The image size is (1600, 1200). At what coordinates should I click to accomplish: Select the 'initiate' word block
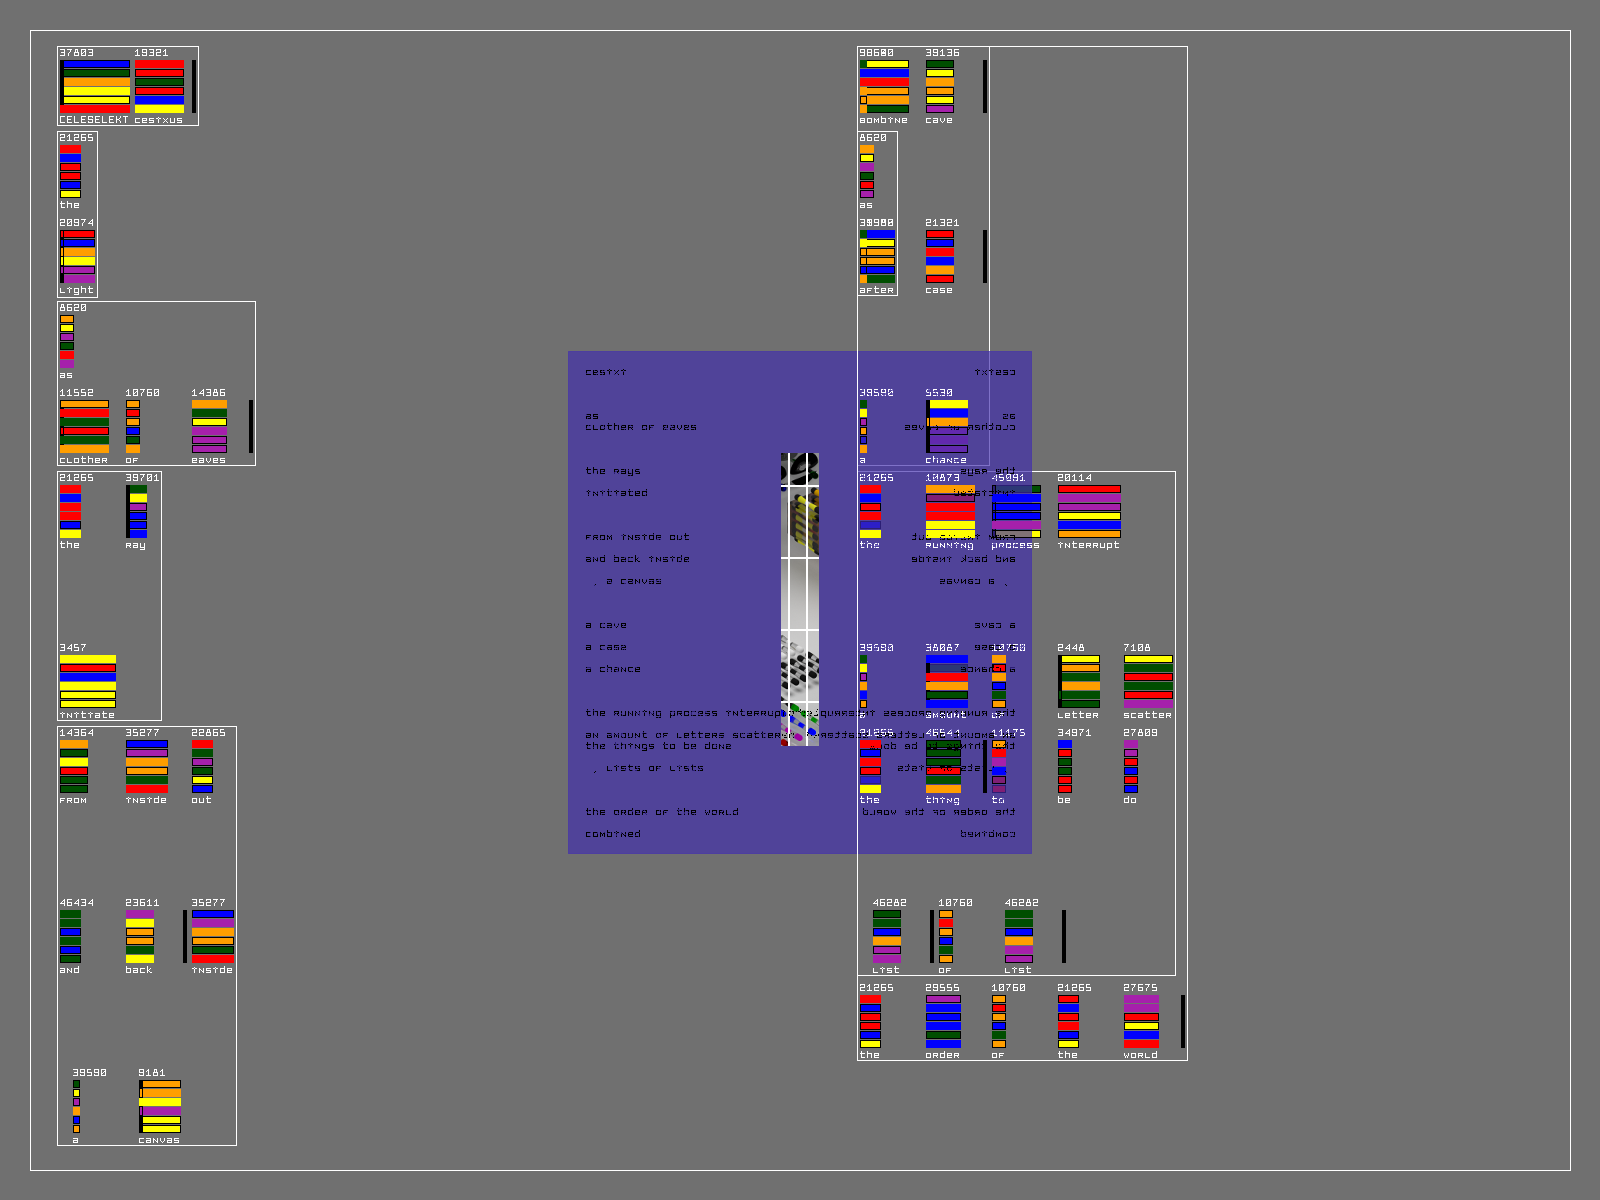(87, 682)
